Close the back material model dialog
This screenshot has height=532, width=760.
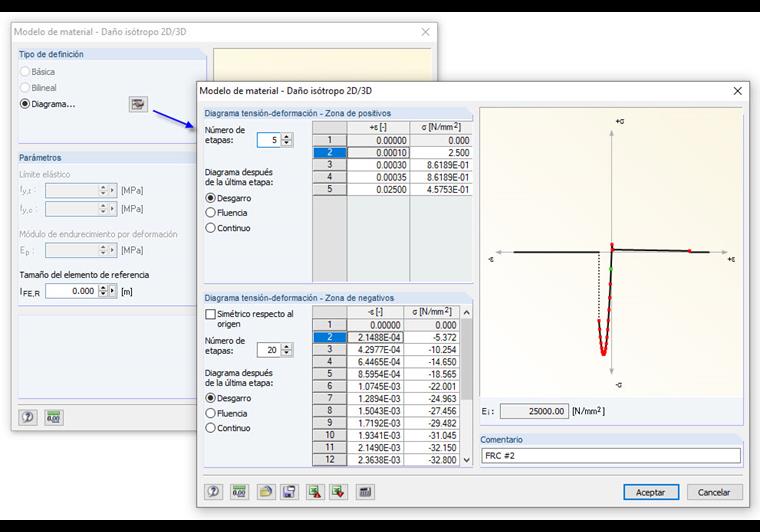(x=425, y=32)
